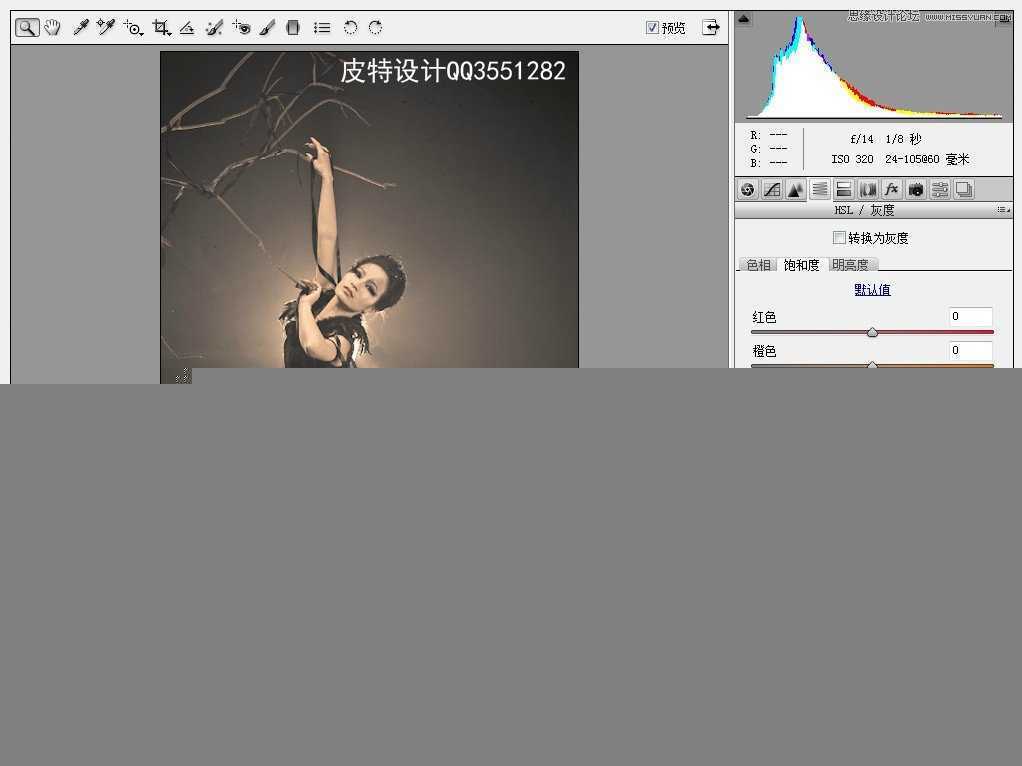Select the Straighten tool

[x=187, y=28]
